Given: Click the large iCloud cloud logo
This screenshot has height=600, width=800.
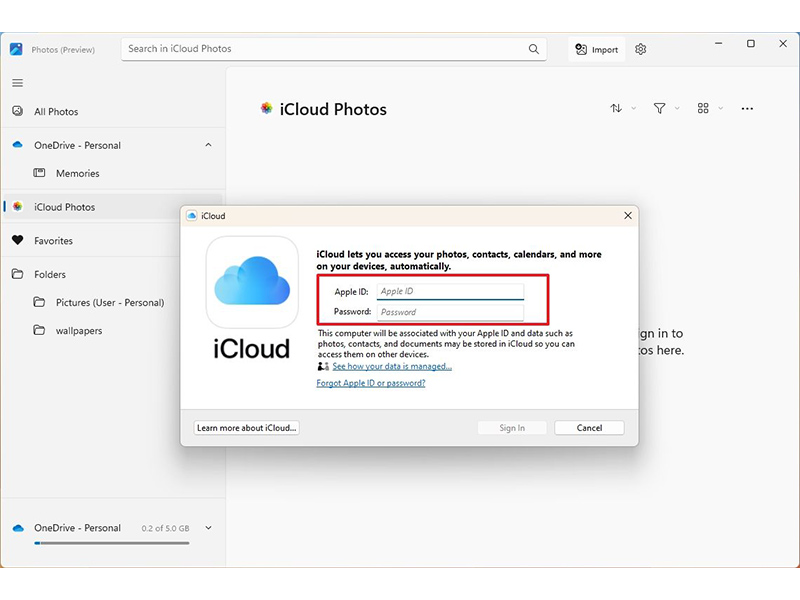Looking at the screenshot, I should [252, 282].
